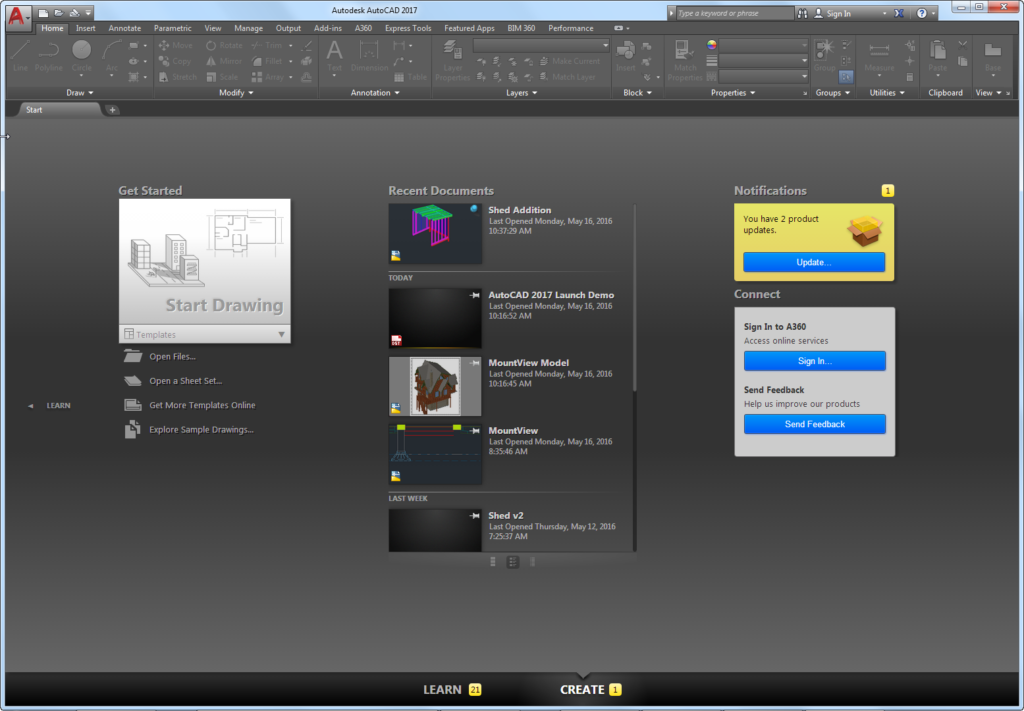Screen dimensions: 1024x711
Task: Open the Featured Apps ribbon tab
Action: click(469, 28)
